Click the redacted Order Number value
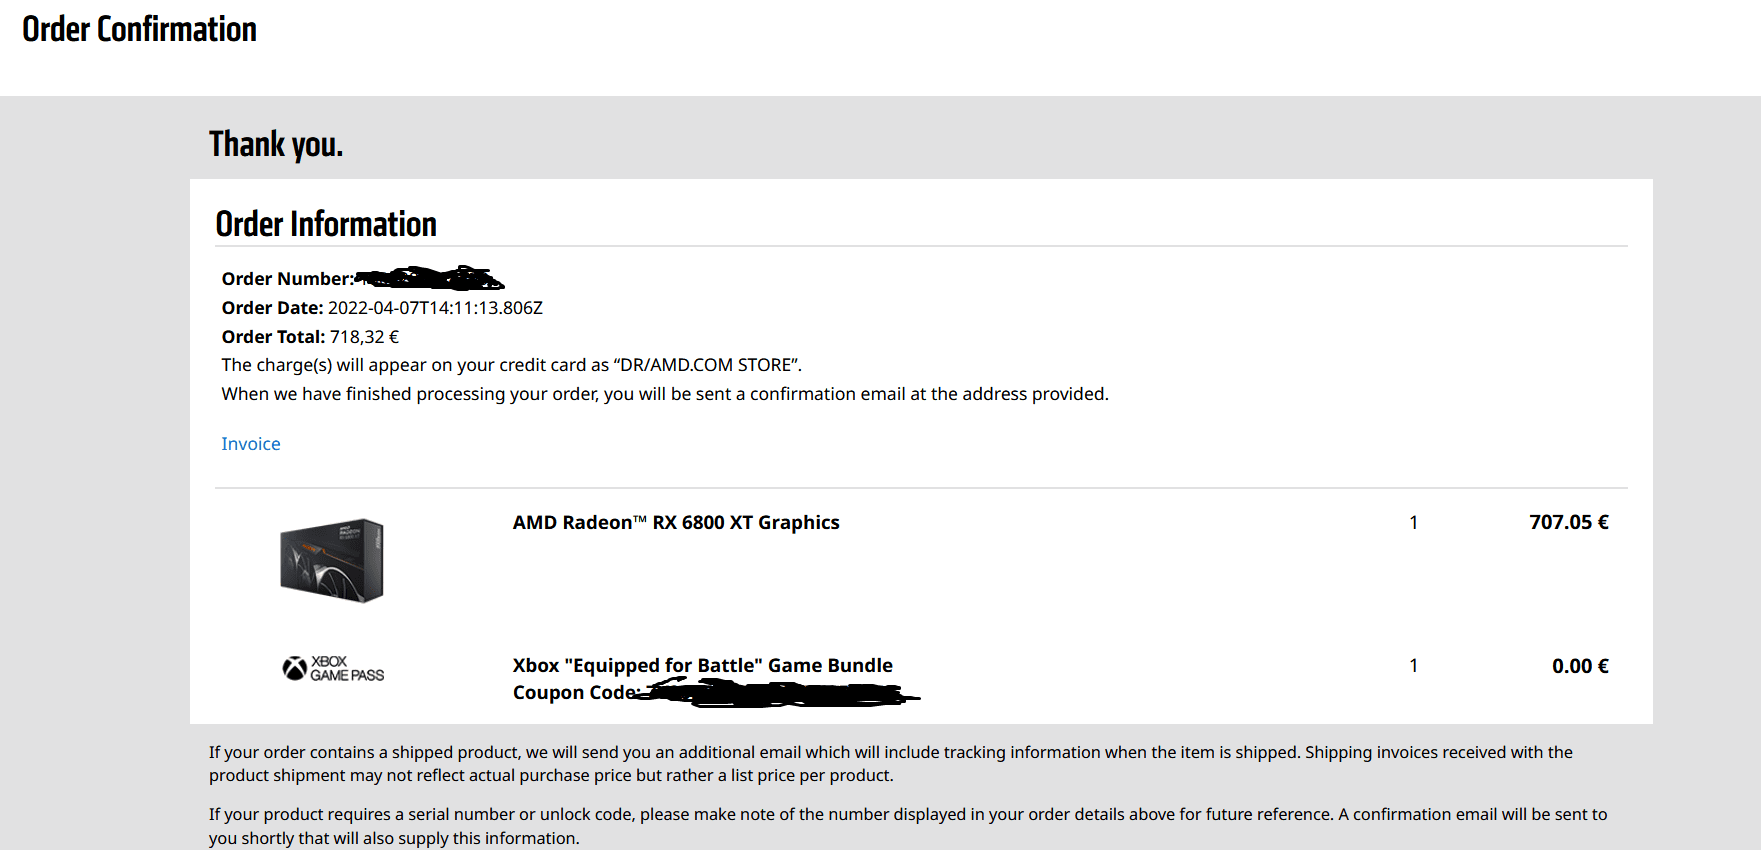 pyautogui.click(x=430, y=278)
